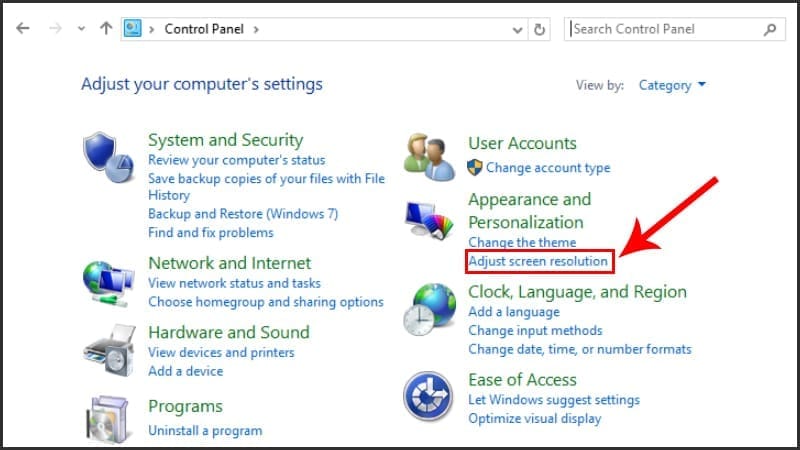800x450 pixels.
Task: Open System and Security category
Action: tap(226, 140)
